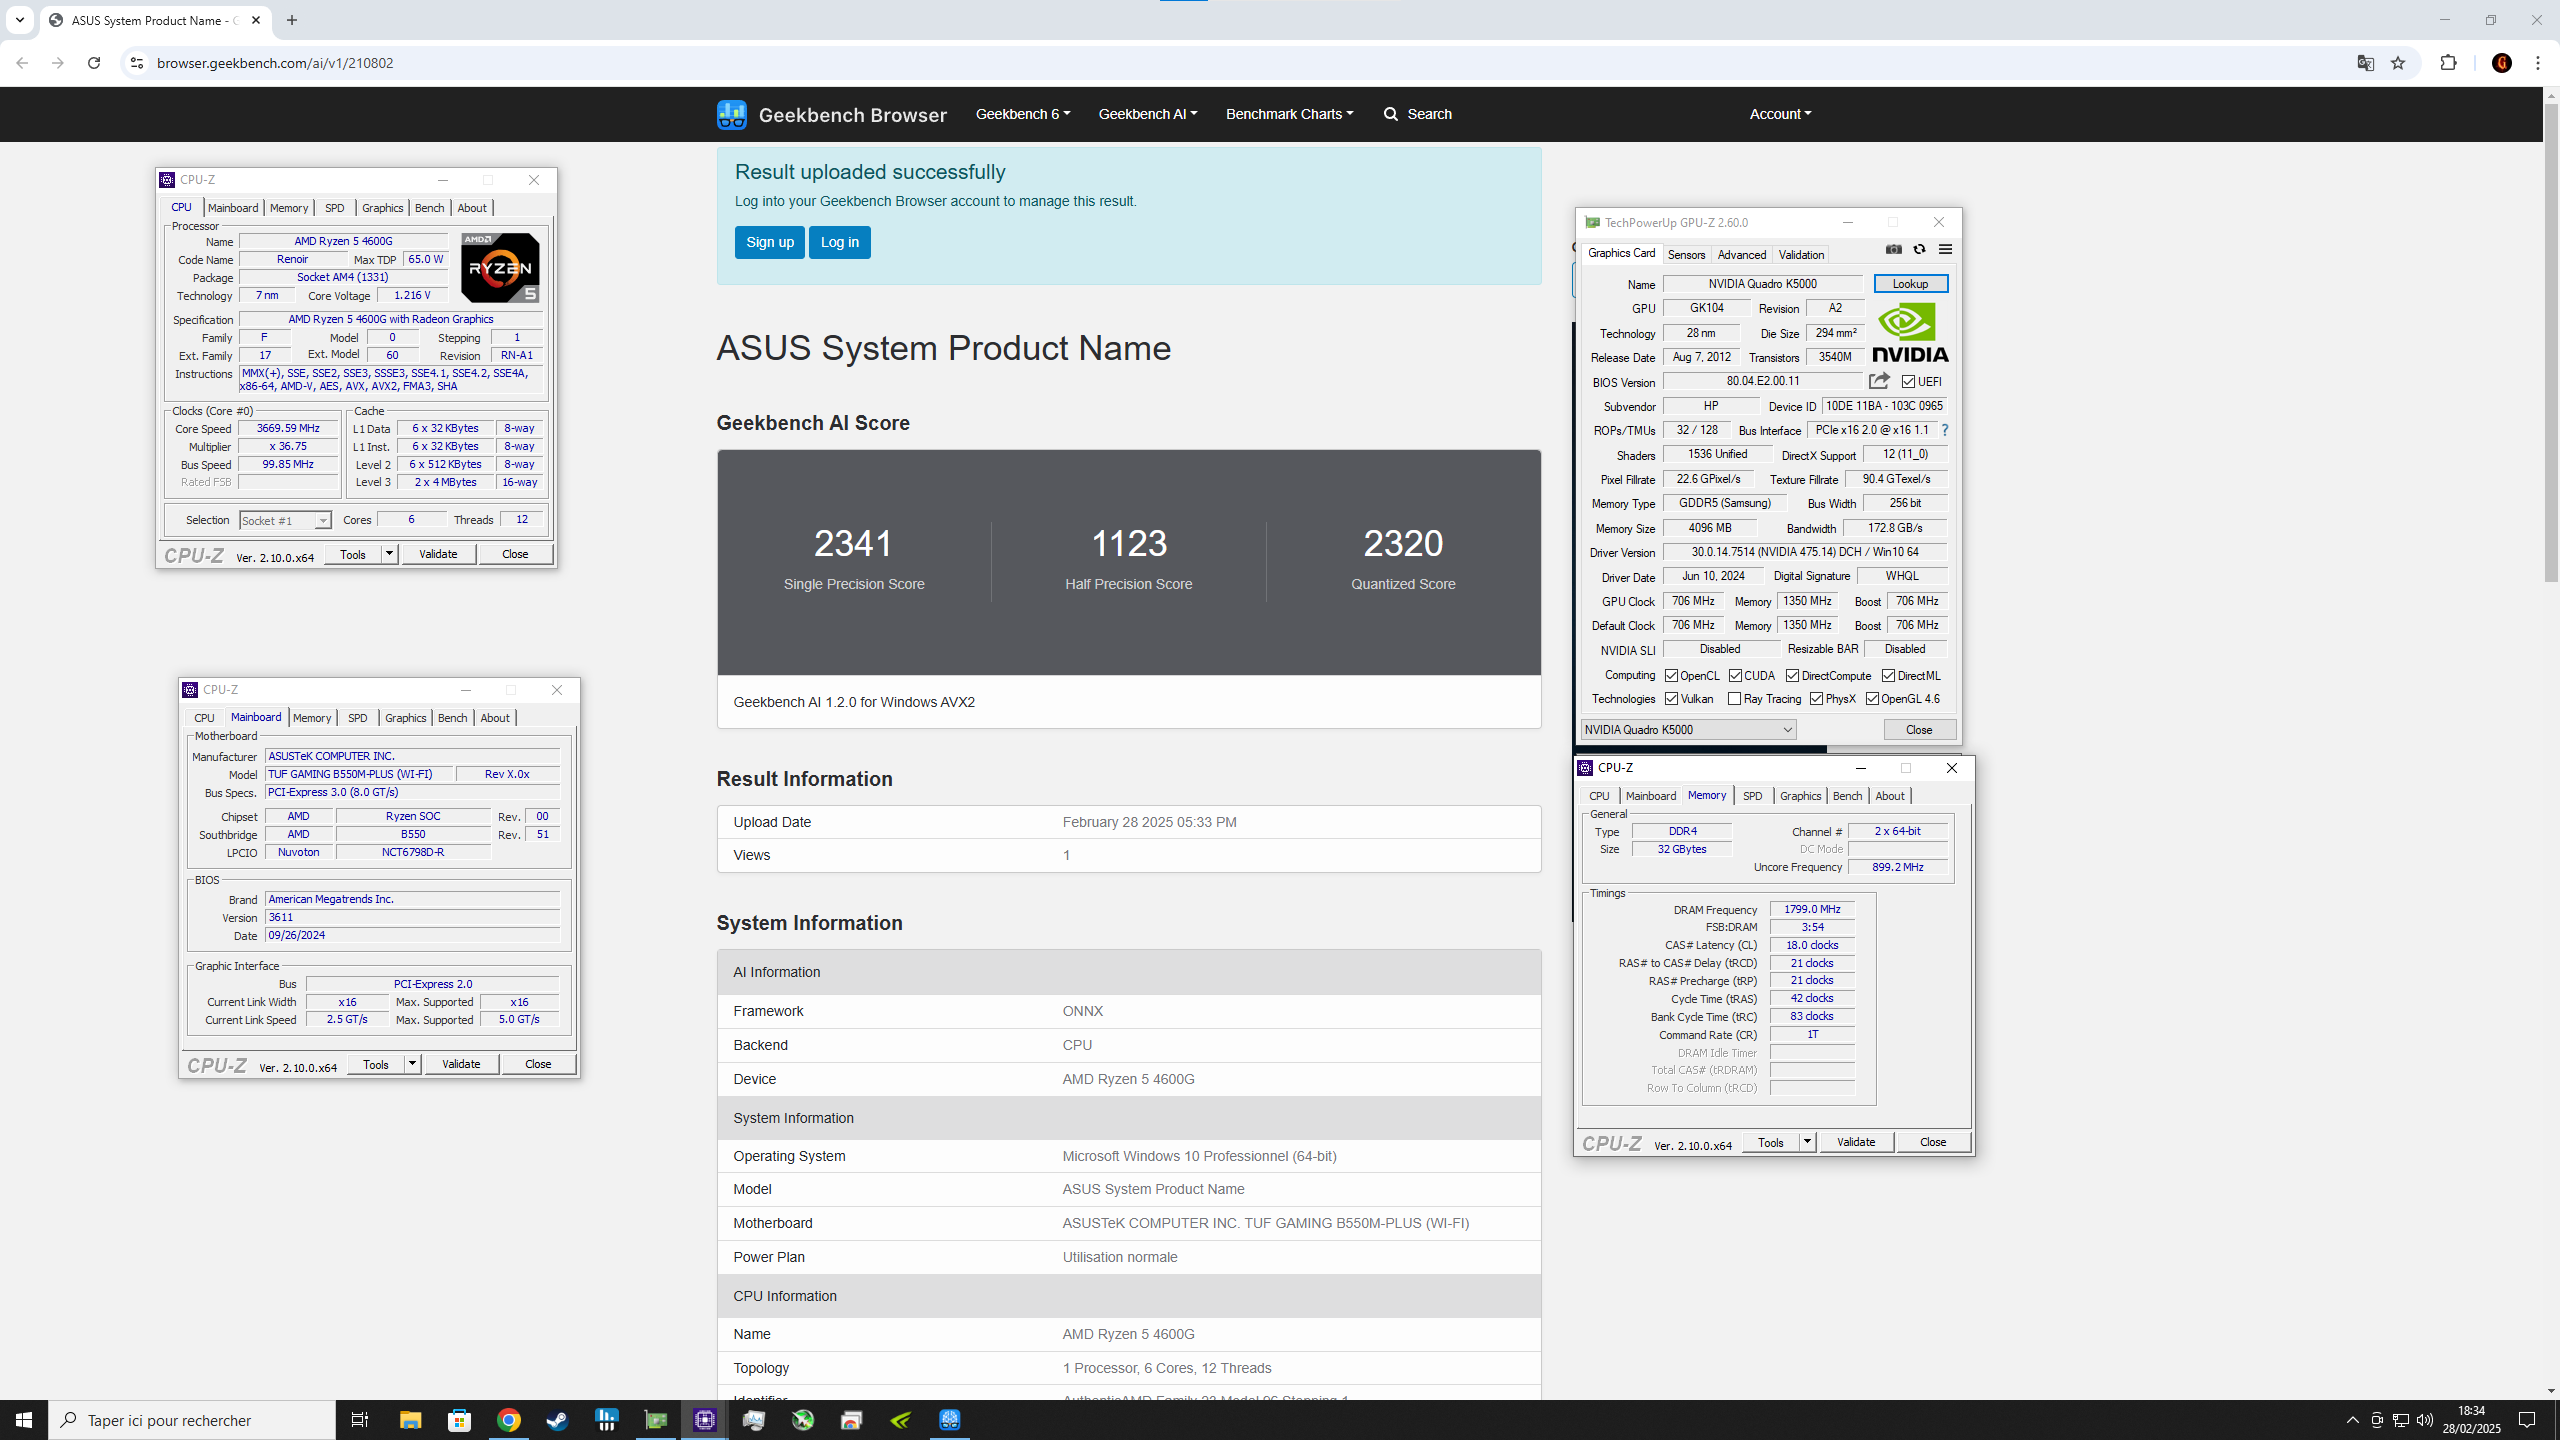Viewport: 2560px width, 1440px height.
Task: Click the Windows taskbar search box
Action: click(192, 1420)
